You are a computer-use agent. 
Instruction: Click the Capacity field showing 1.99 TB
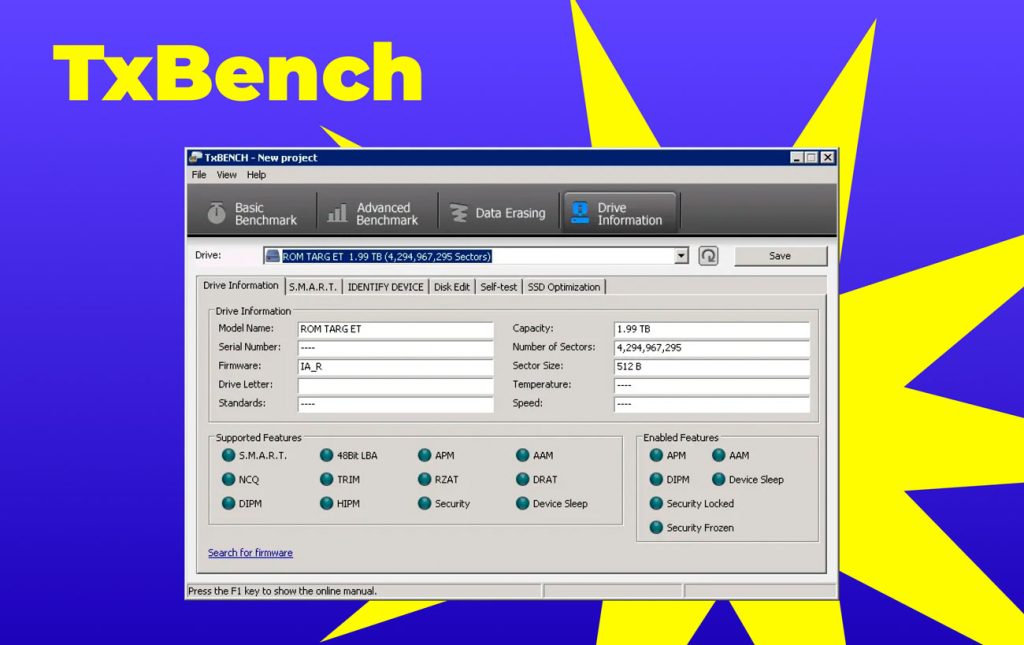coord(712,329)
